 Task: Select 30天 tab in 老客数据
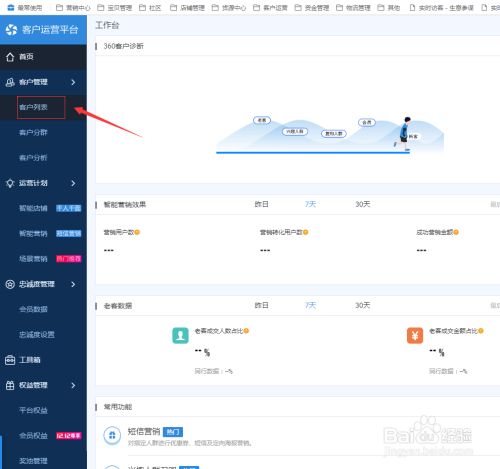point(363,305)
